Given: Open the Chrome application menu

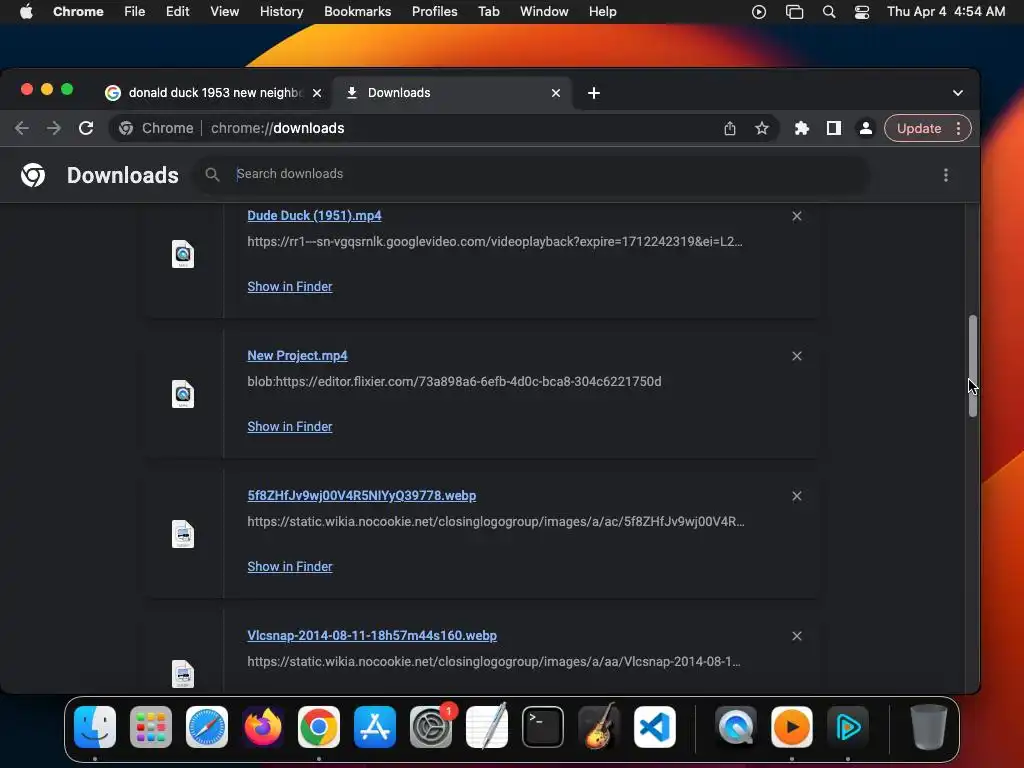Looking at the screenshot, I should click(x=78, y=11).
